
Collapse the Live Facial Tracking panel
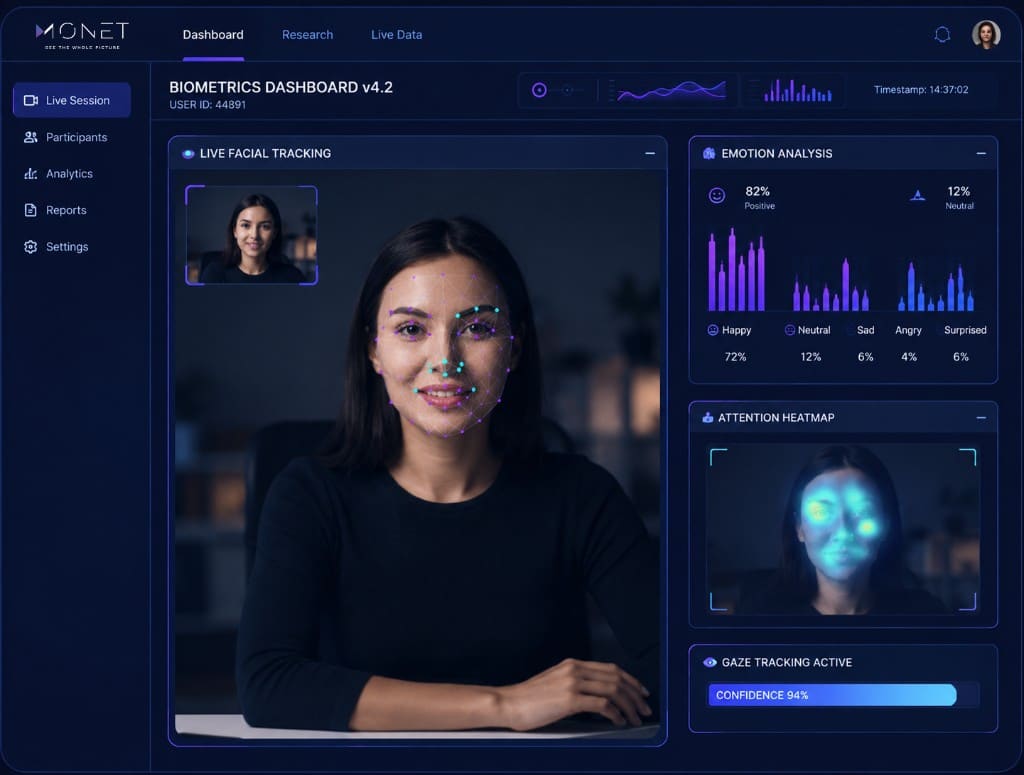[x=650, y=153]
